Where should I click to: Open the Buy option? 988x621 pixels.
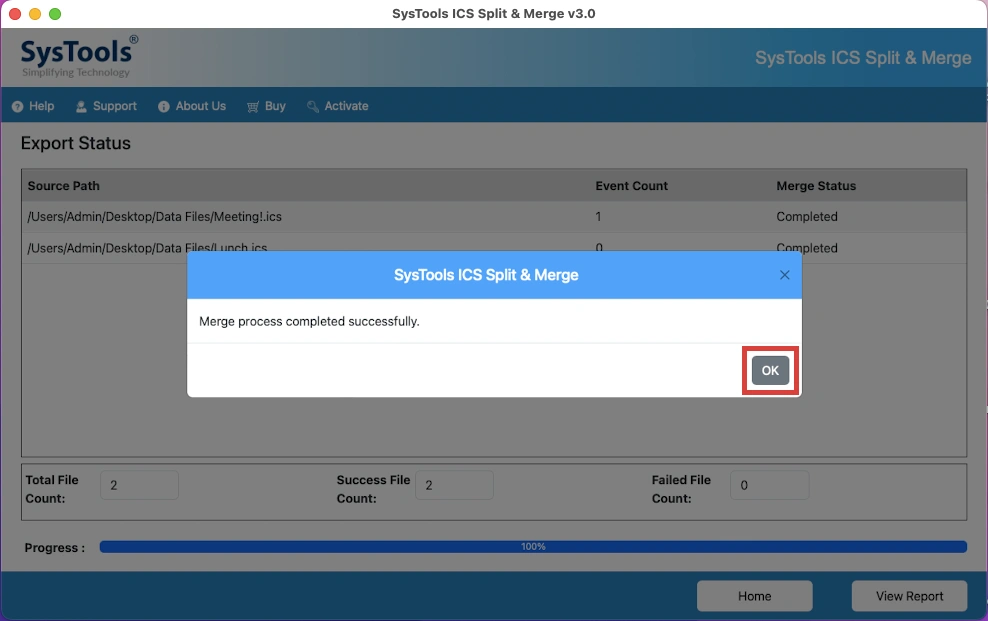coord(267,106)
